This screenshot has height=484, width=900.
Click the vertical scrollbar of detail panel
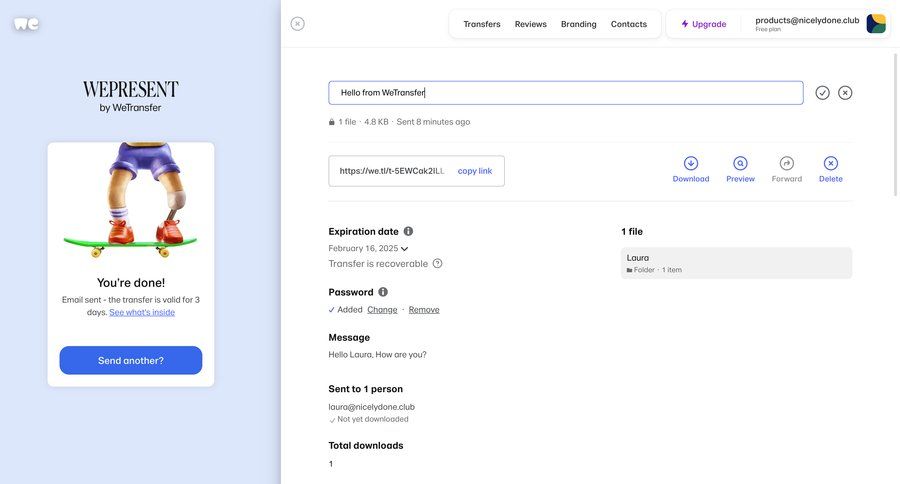pos(895,125)
